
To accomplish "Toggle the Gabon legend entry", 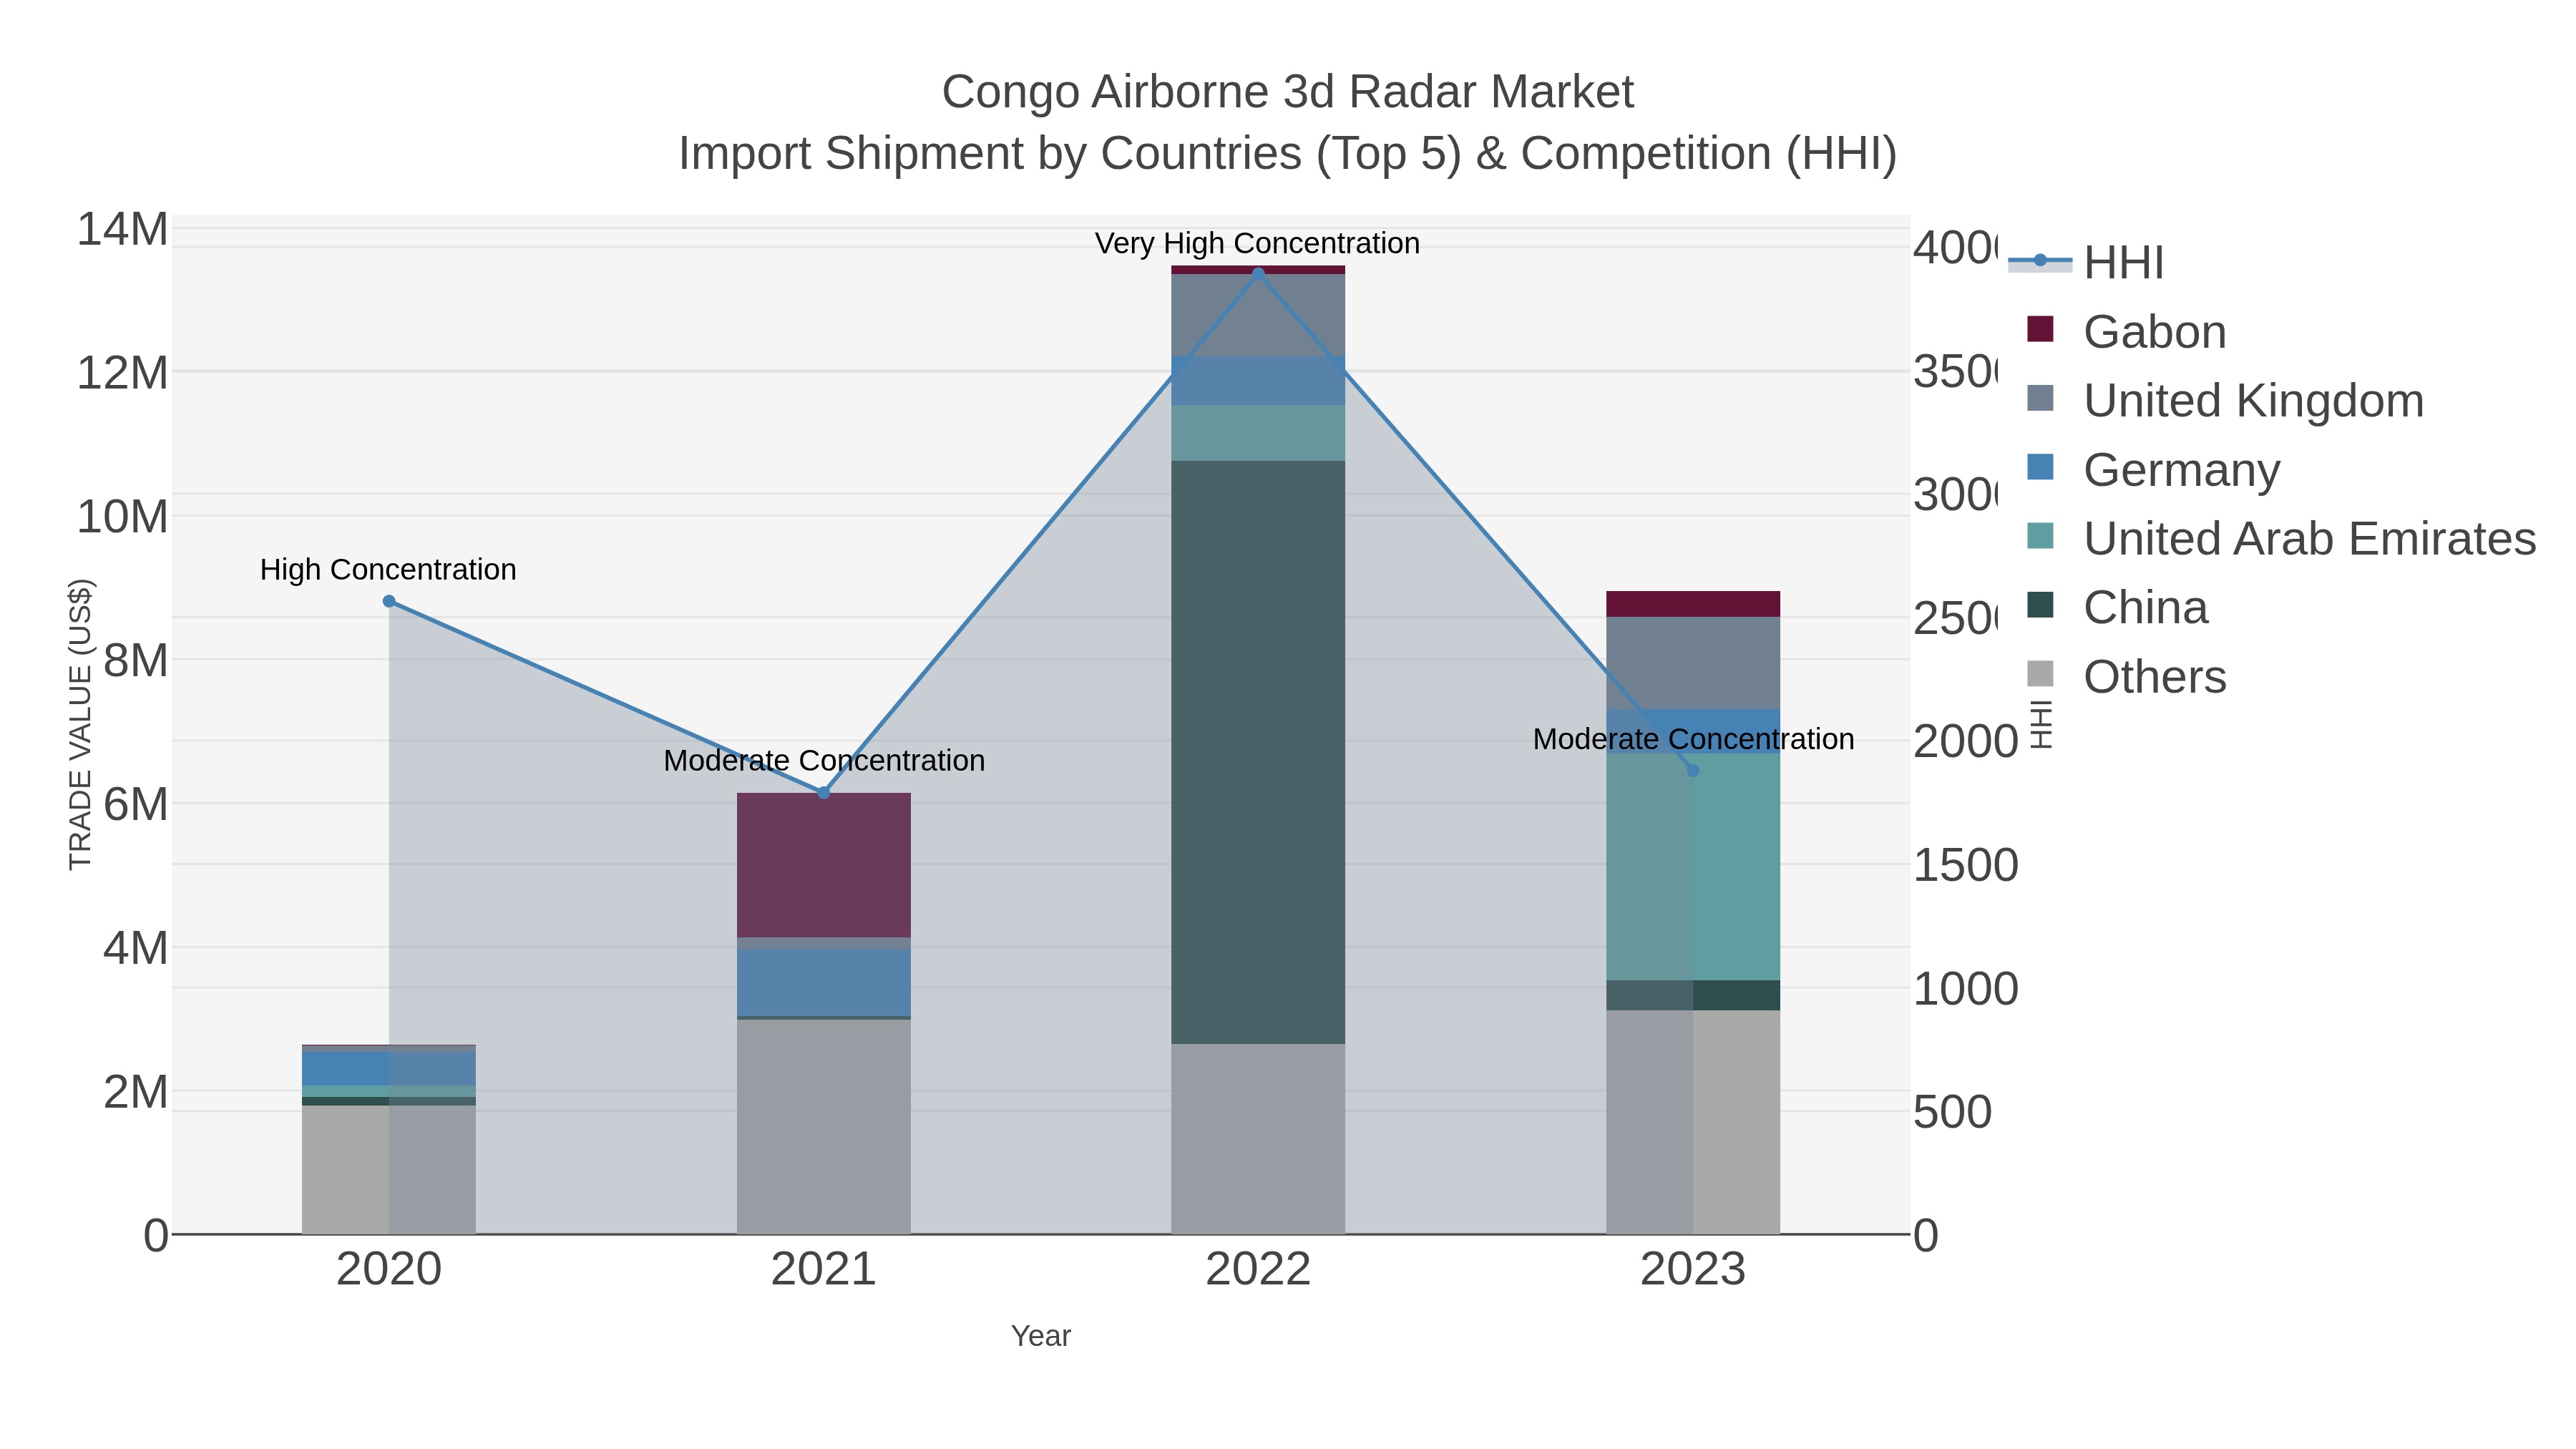I will click(2126, 331).
